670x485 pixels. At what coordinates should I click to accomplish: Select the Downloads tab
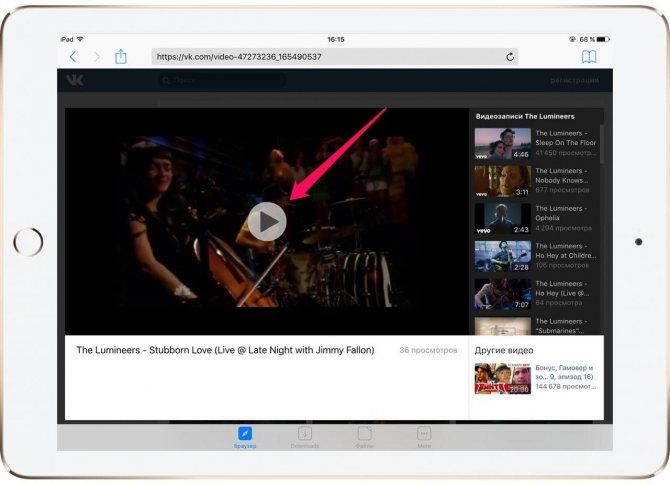(305, 437)
